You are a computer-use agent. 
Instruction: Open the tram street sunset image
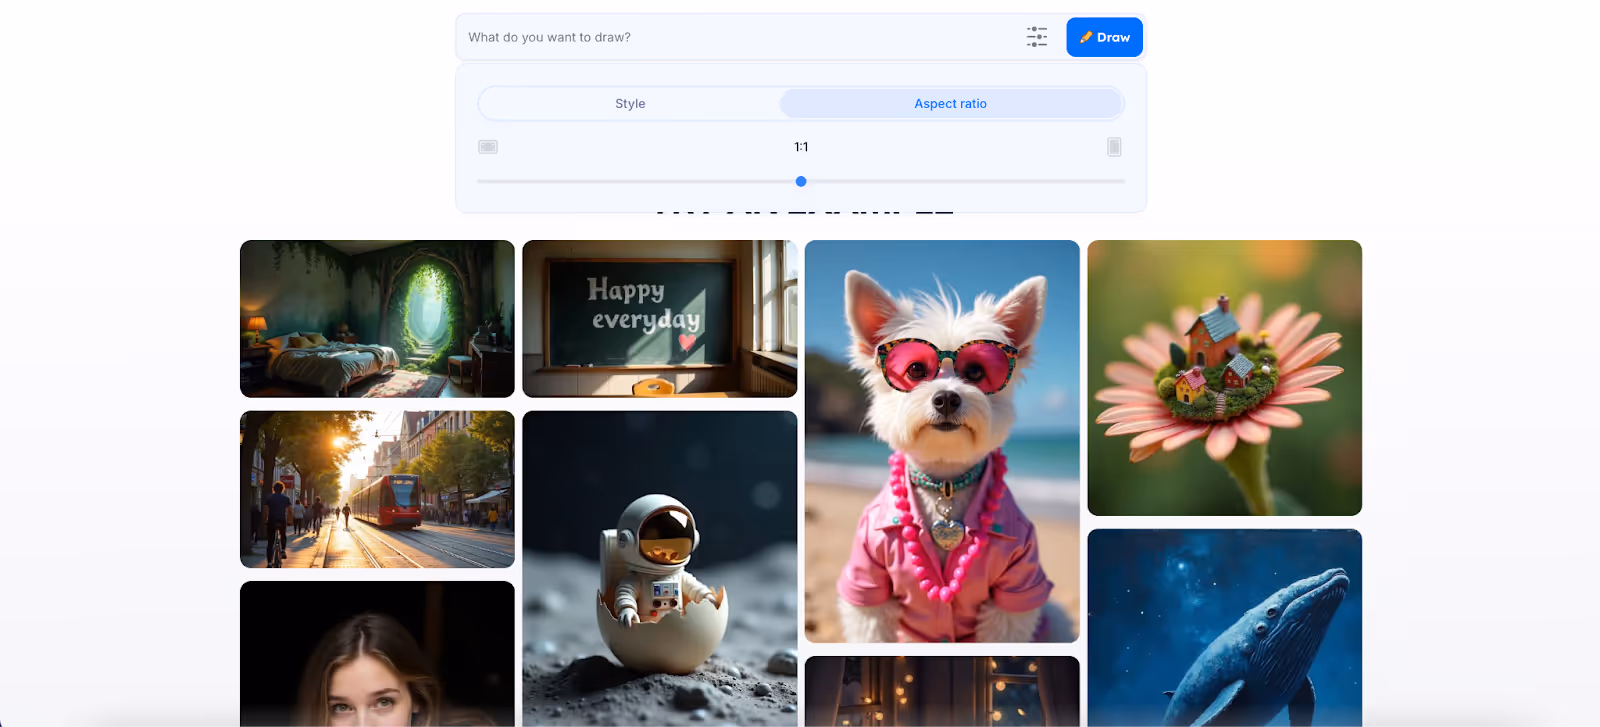[377, 489]
